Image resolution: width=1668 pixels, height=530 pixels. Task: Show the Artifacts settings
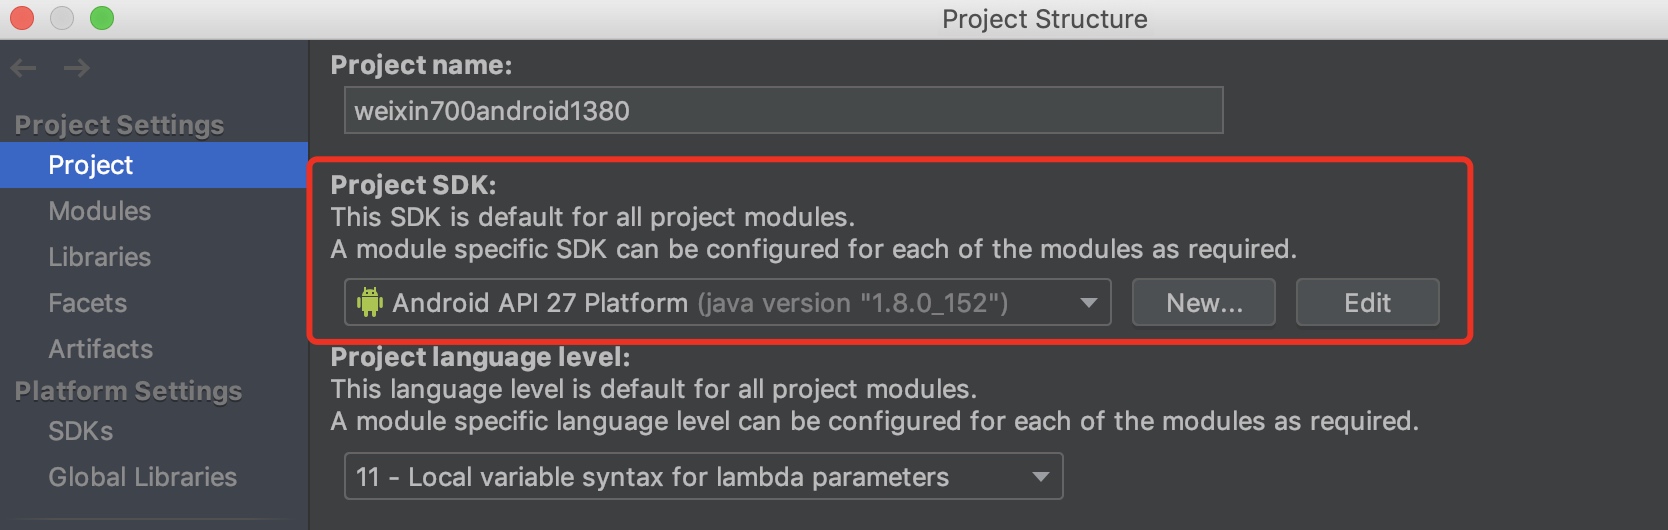101,349
